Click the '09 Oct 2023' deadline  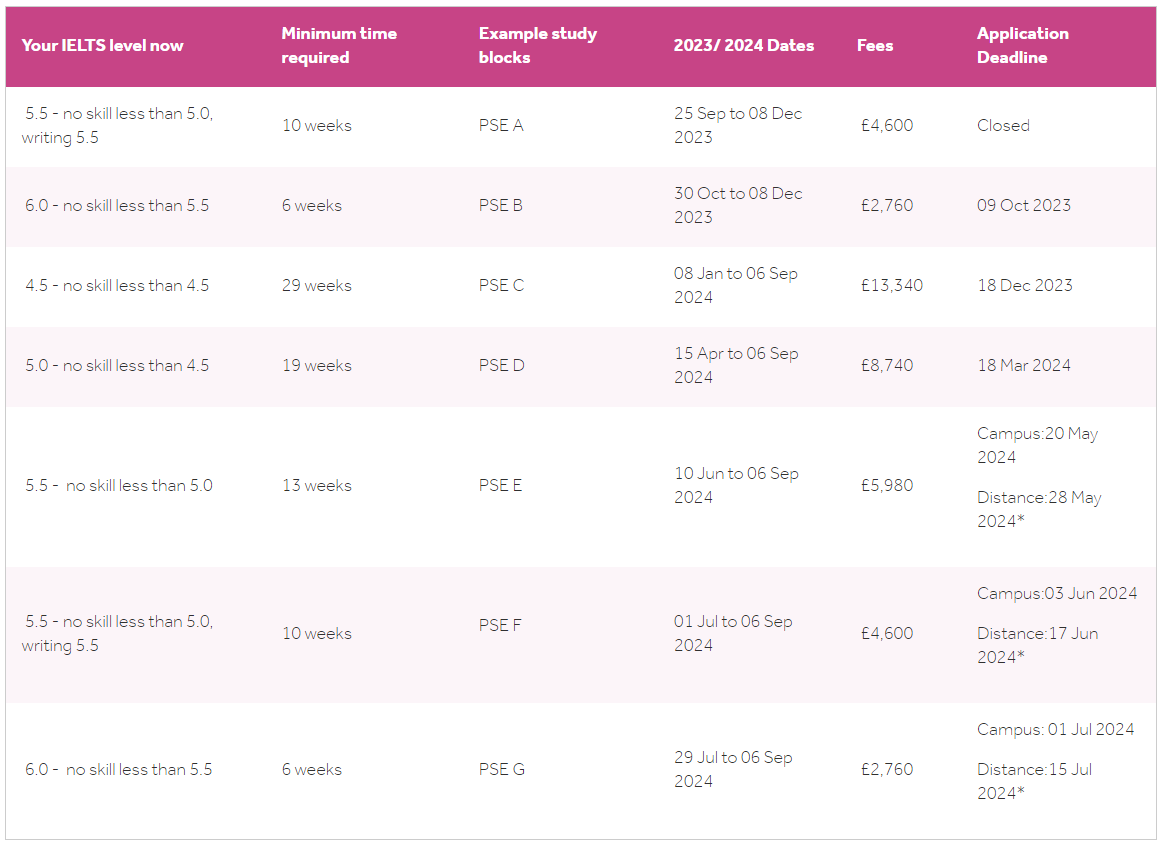pyautogui.click(x=1024, y=205)
